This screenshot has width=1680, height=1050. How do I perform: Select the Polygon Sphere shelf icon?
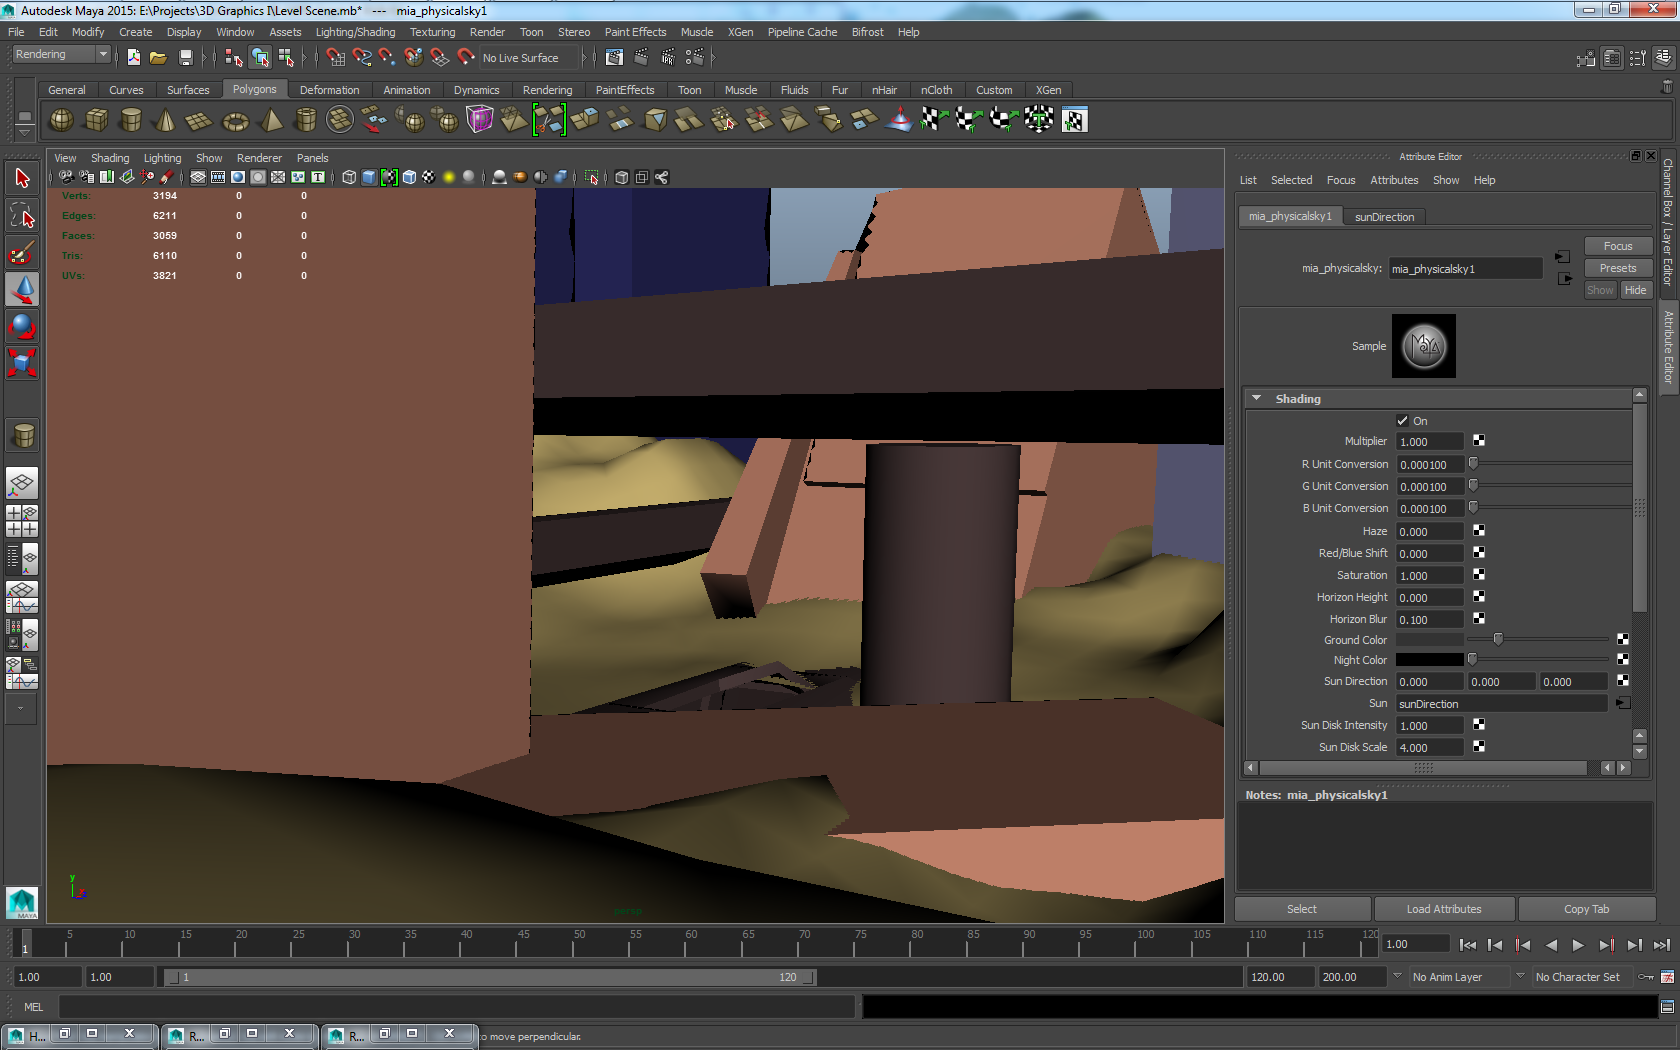[60, 120]
